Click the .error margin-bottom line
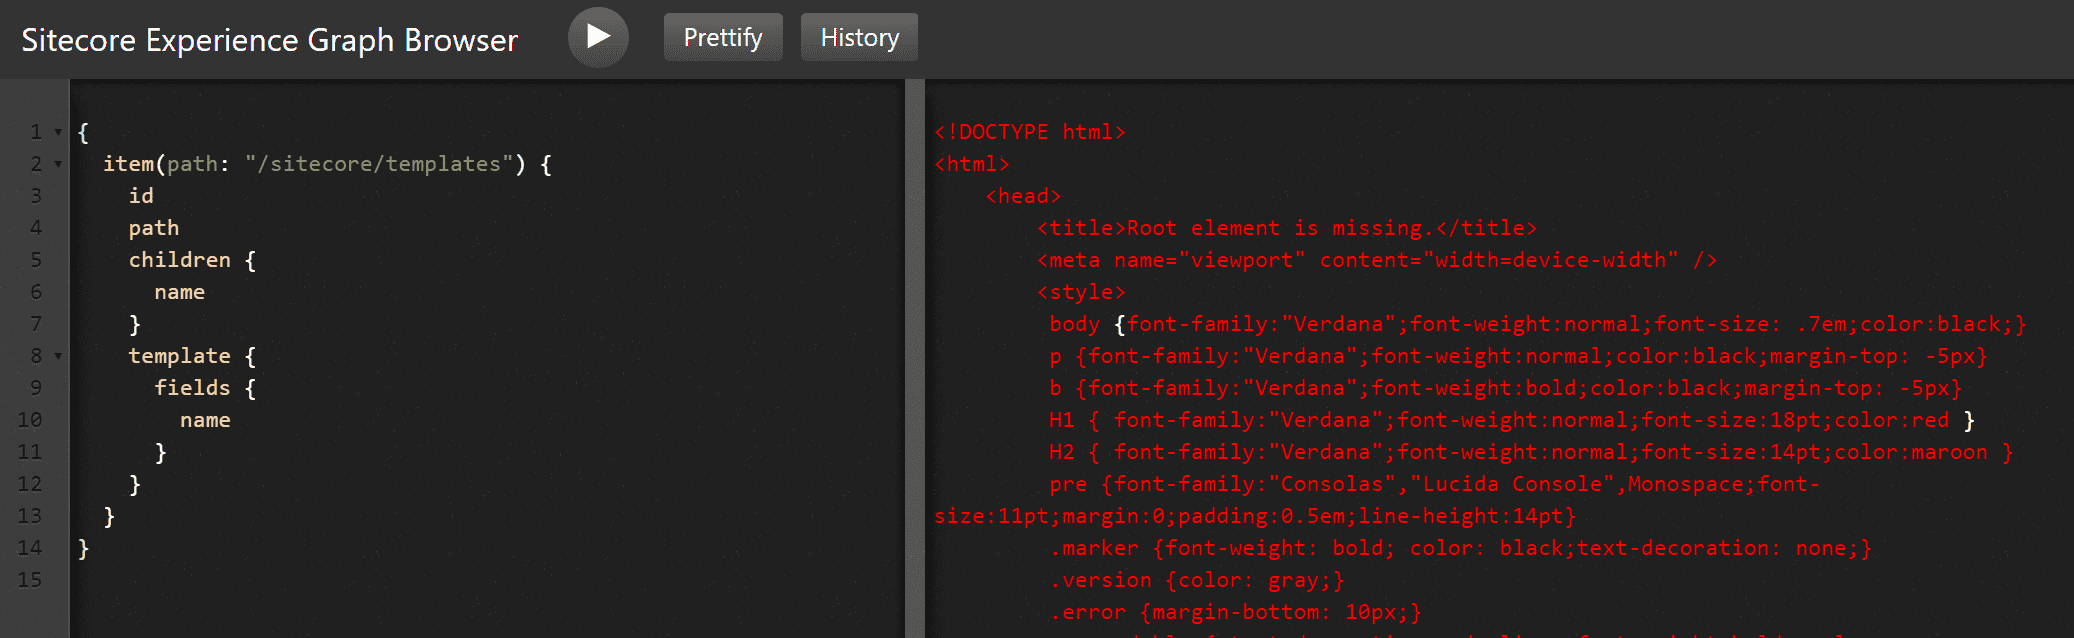Viewport: 2074px width, 638px height. pos(1236,612)
